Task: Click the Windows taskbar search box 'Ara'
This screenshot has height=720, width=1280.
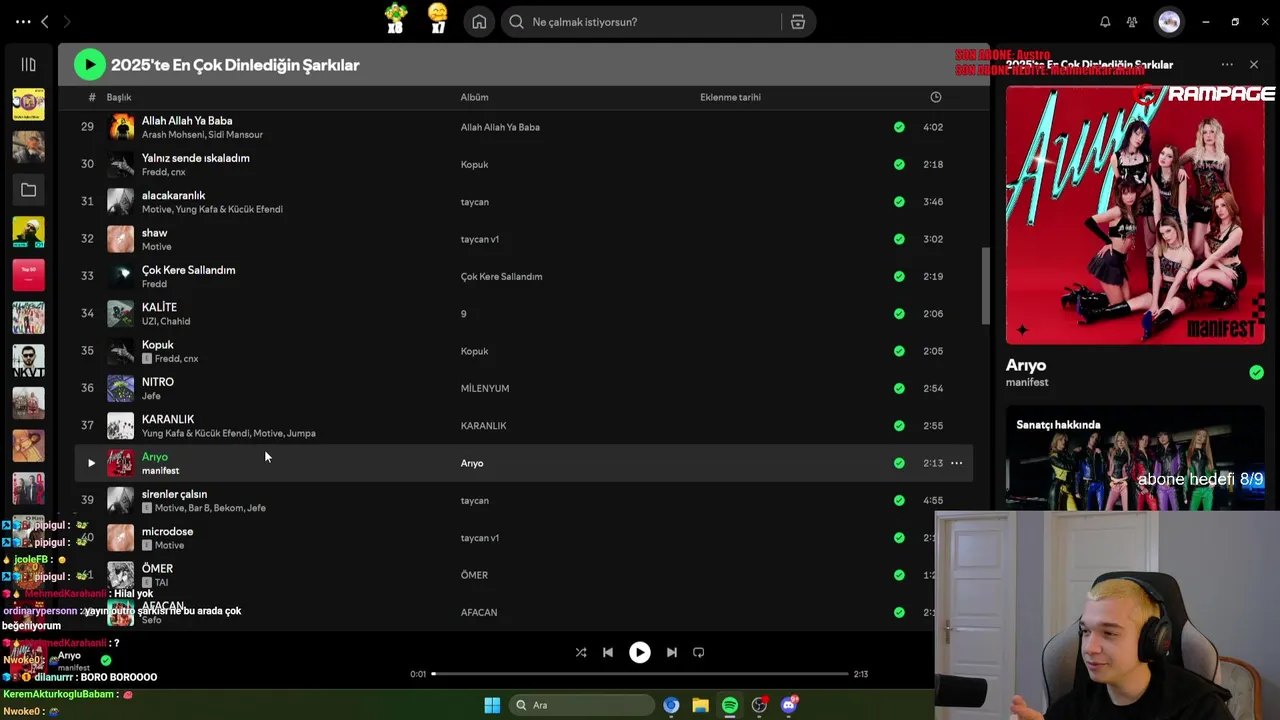Action: 581,705
